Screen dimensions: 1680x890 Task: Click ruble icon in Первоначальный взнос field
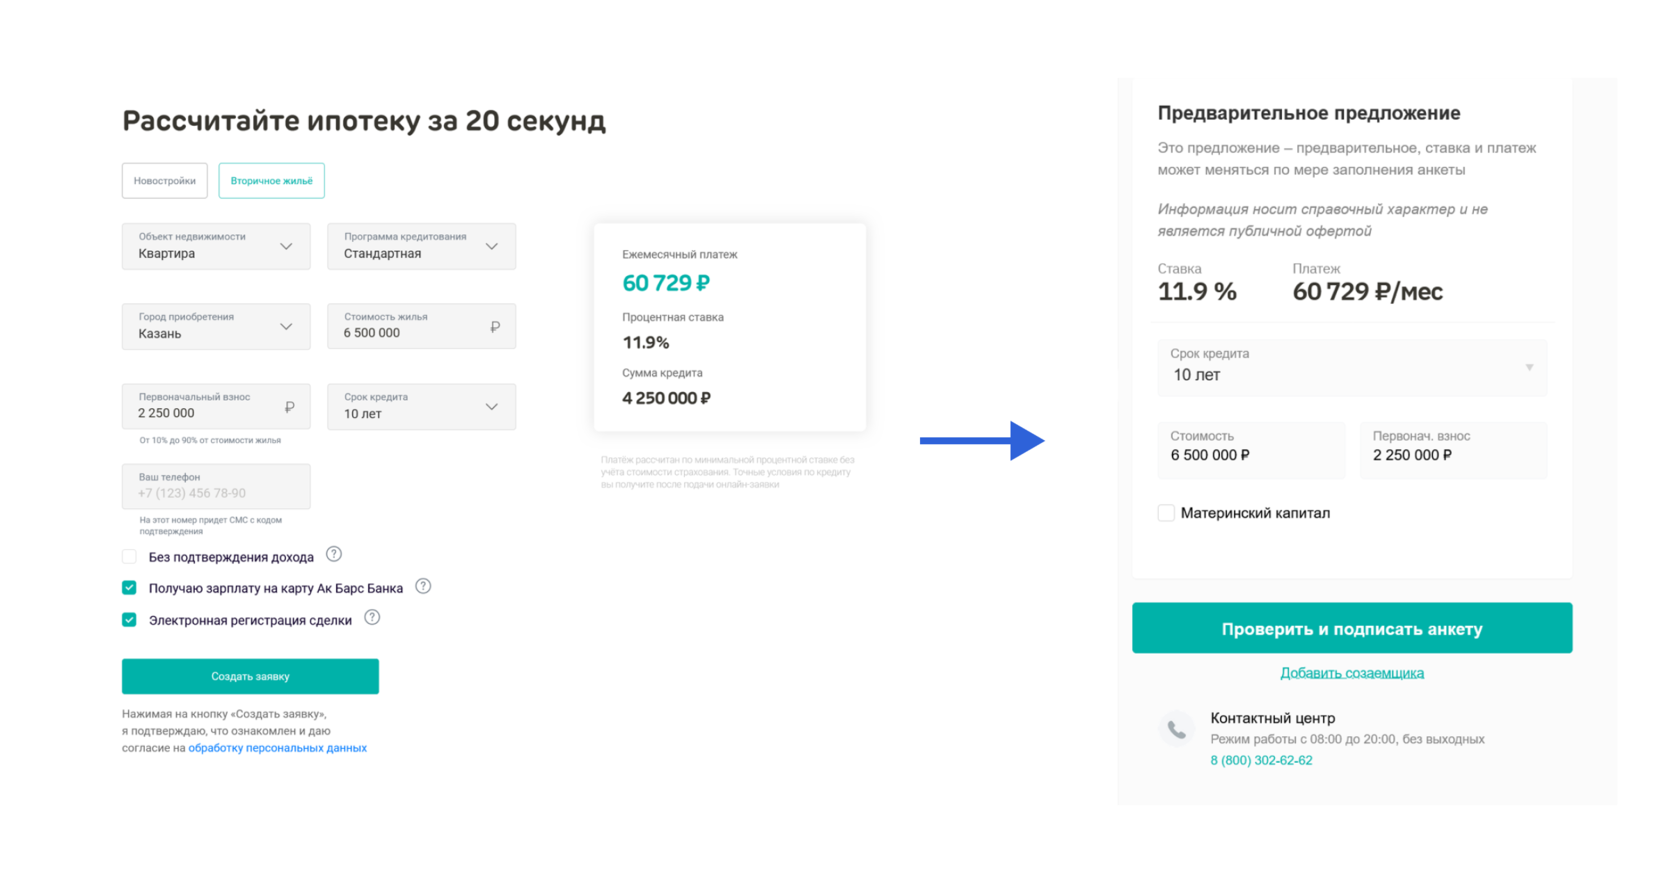(289, 407)
